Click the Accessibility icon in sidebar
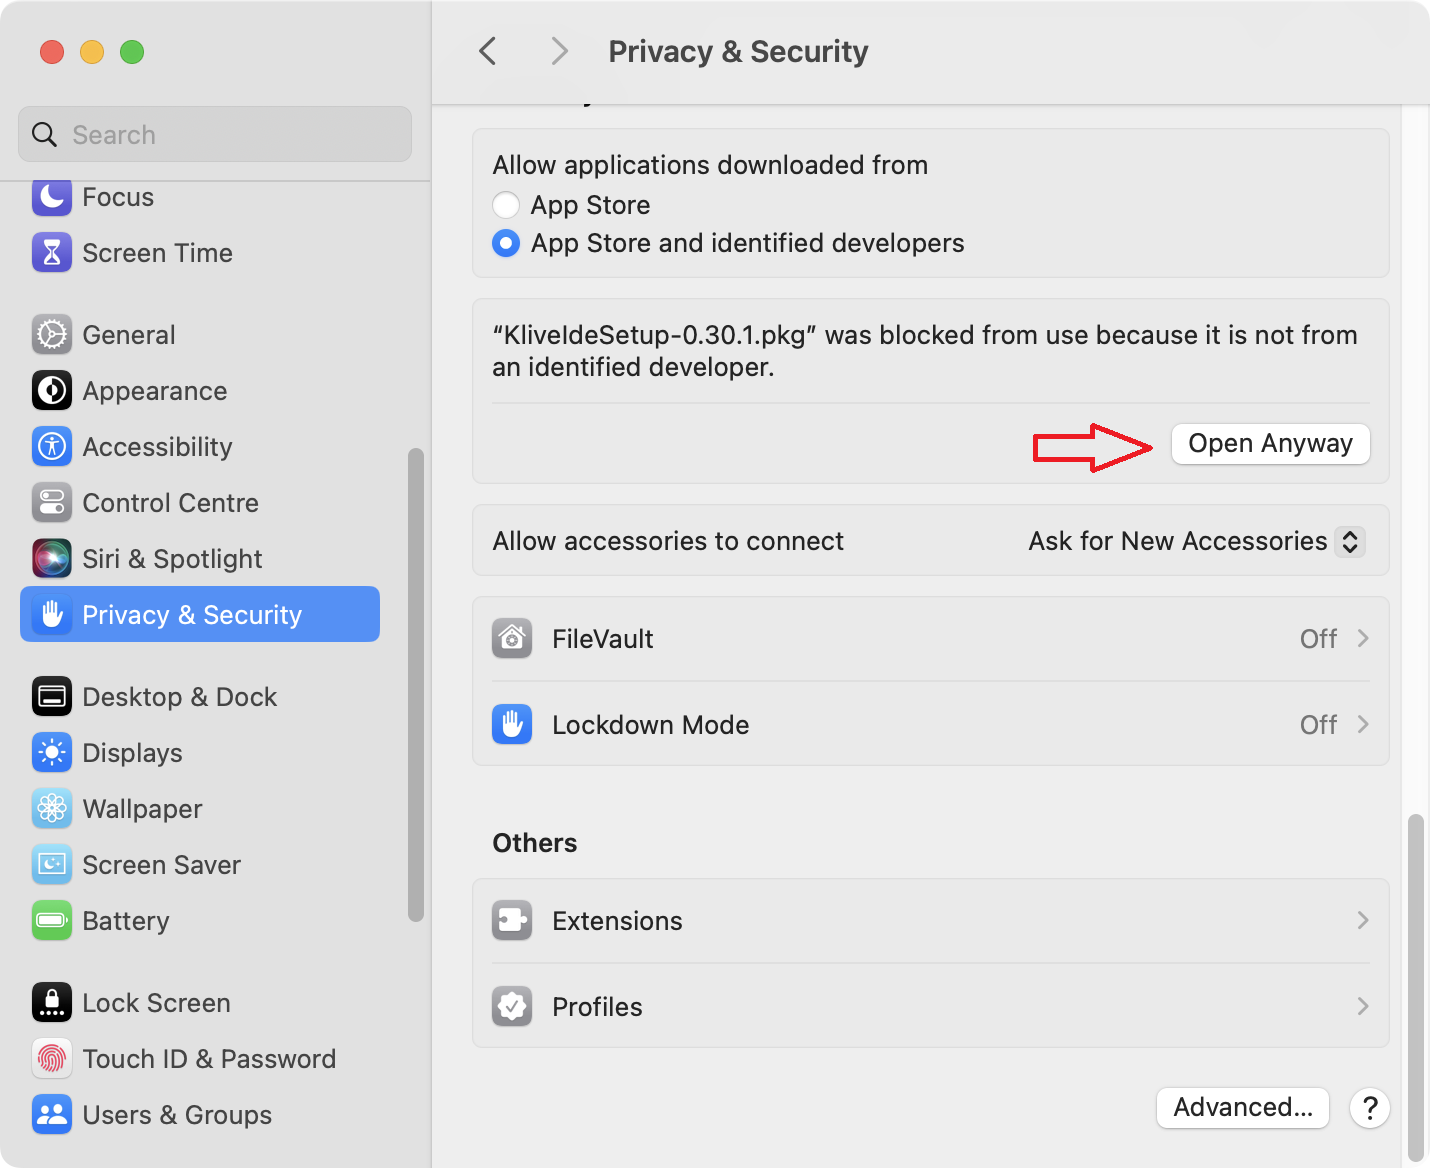This screenshot has width=1430, height=1168. 52,446
